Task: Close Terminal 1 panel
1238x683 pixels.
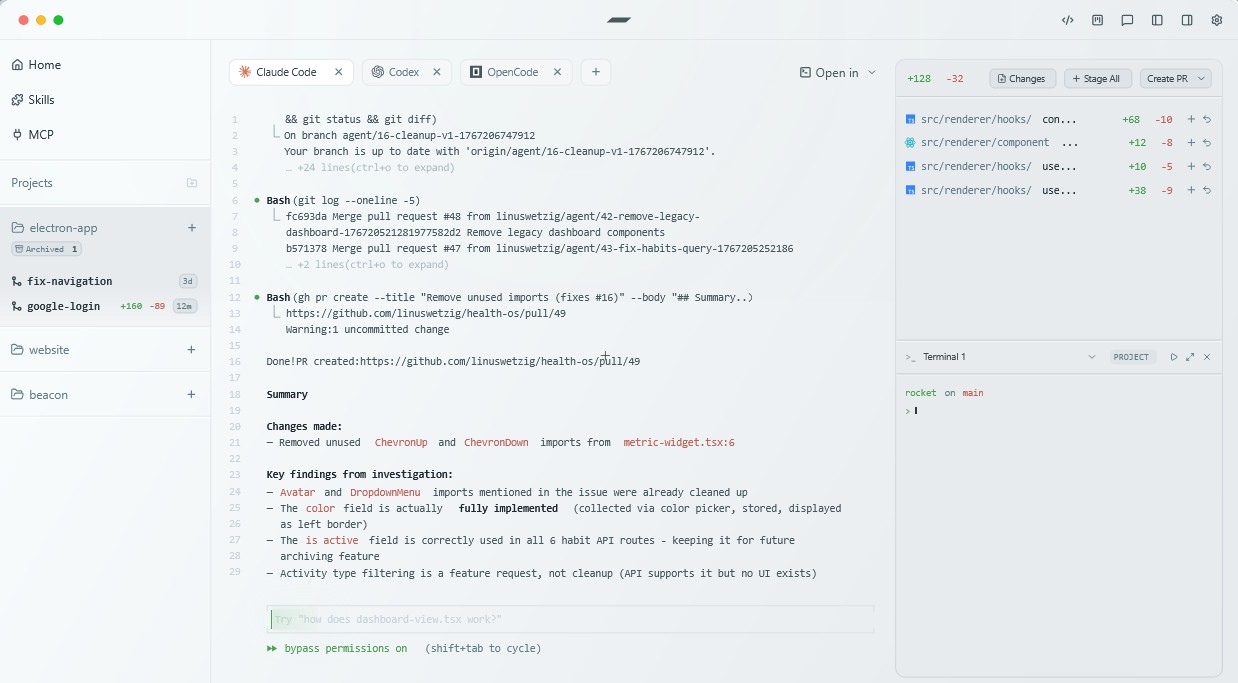Action: click(1207, 357)
